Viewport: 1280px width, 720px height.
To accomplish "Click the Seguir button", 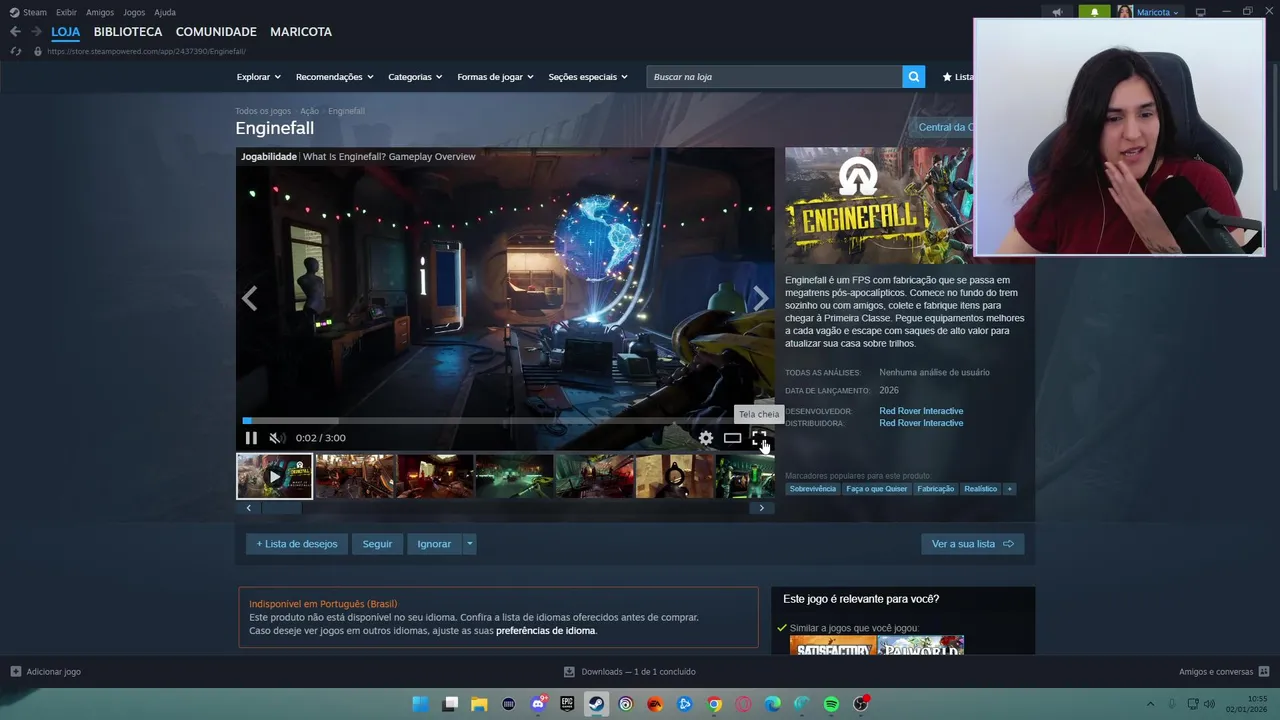I will coord(377,544).
